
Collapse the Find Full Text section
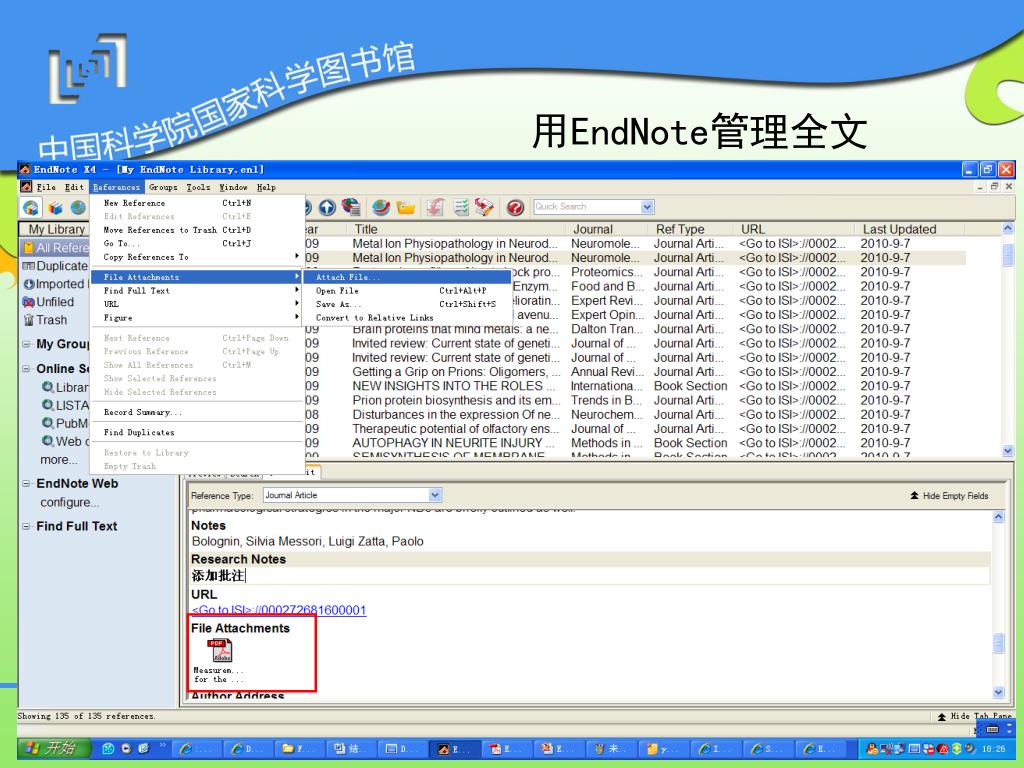[26, 526]
